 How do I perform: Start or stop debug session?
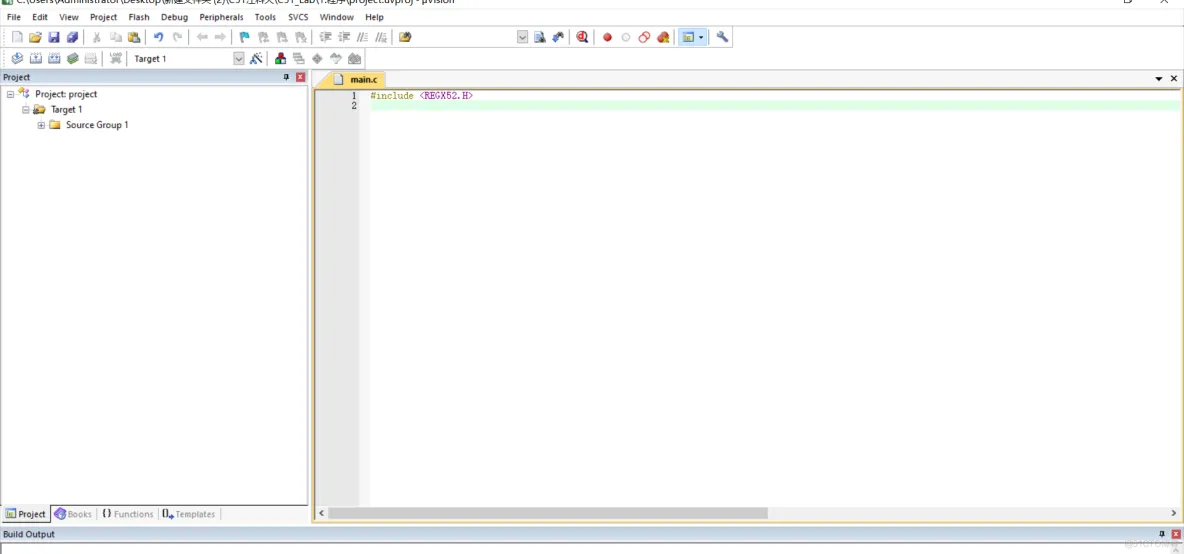(x=582, y=37)
